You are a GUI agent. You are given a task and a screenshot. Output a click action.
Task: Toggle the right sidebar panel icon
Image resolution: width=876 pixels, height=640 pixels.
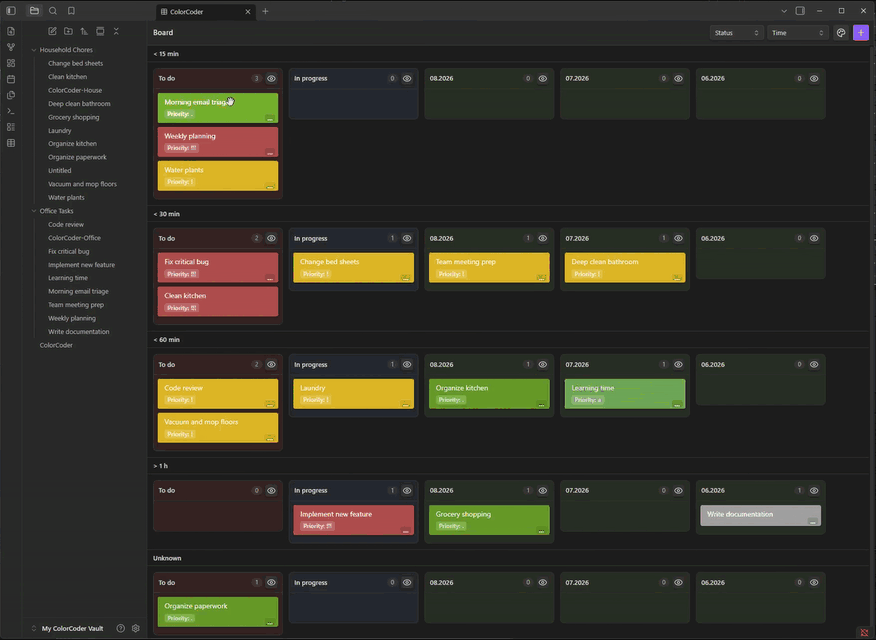click(x=800, y=11)
